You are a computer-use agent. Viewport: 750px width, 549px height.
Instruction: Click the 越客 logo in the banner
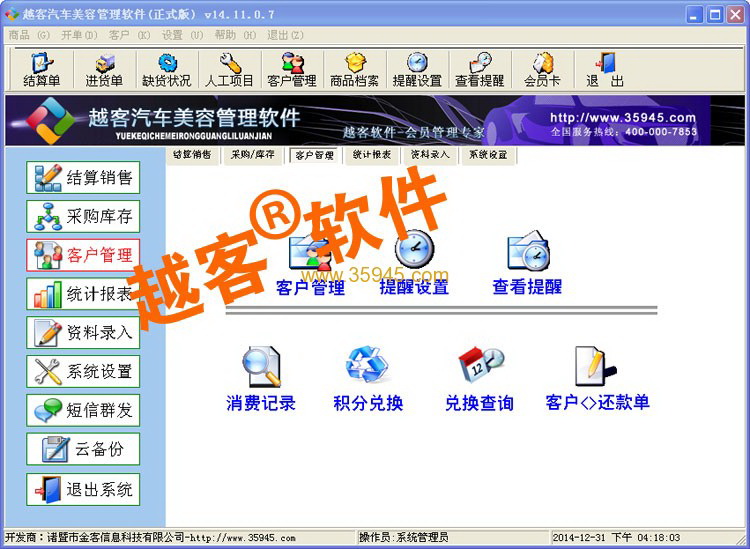pyautogui.click(x=50, y=121)
